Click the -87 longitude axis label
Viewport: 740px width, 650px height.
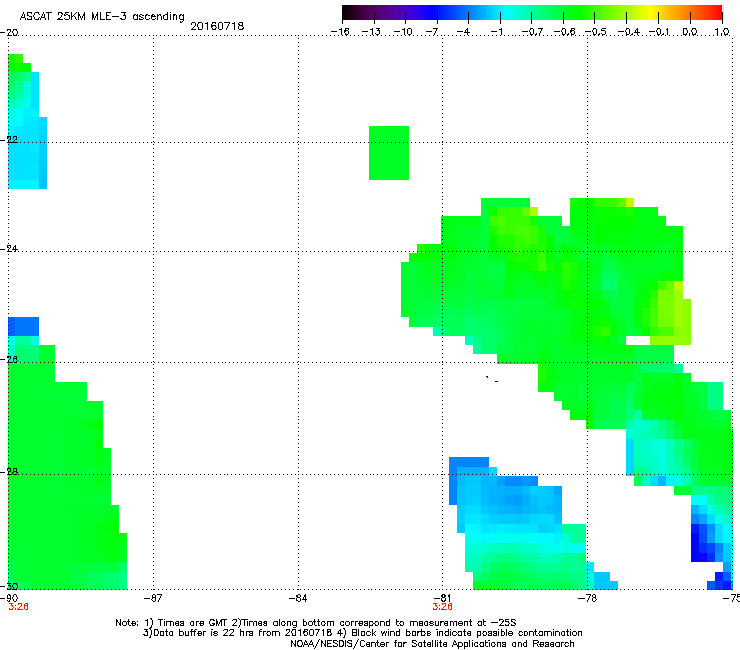152,598
